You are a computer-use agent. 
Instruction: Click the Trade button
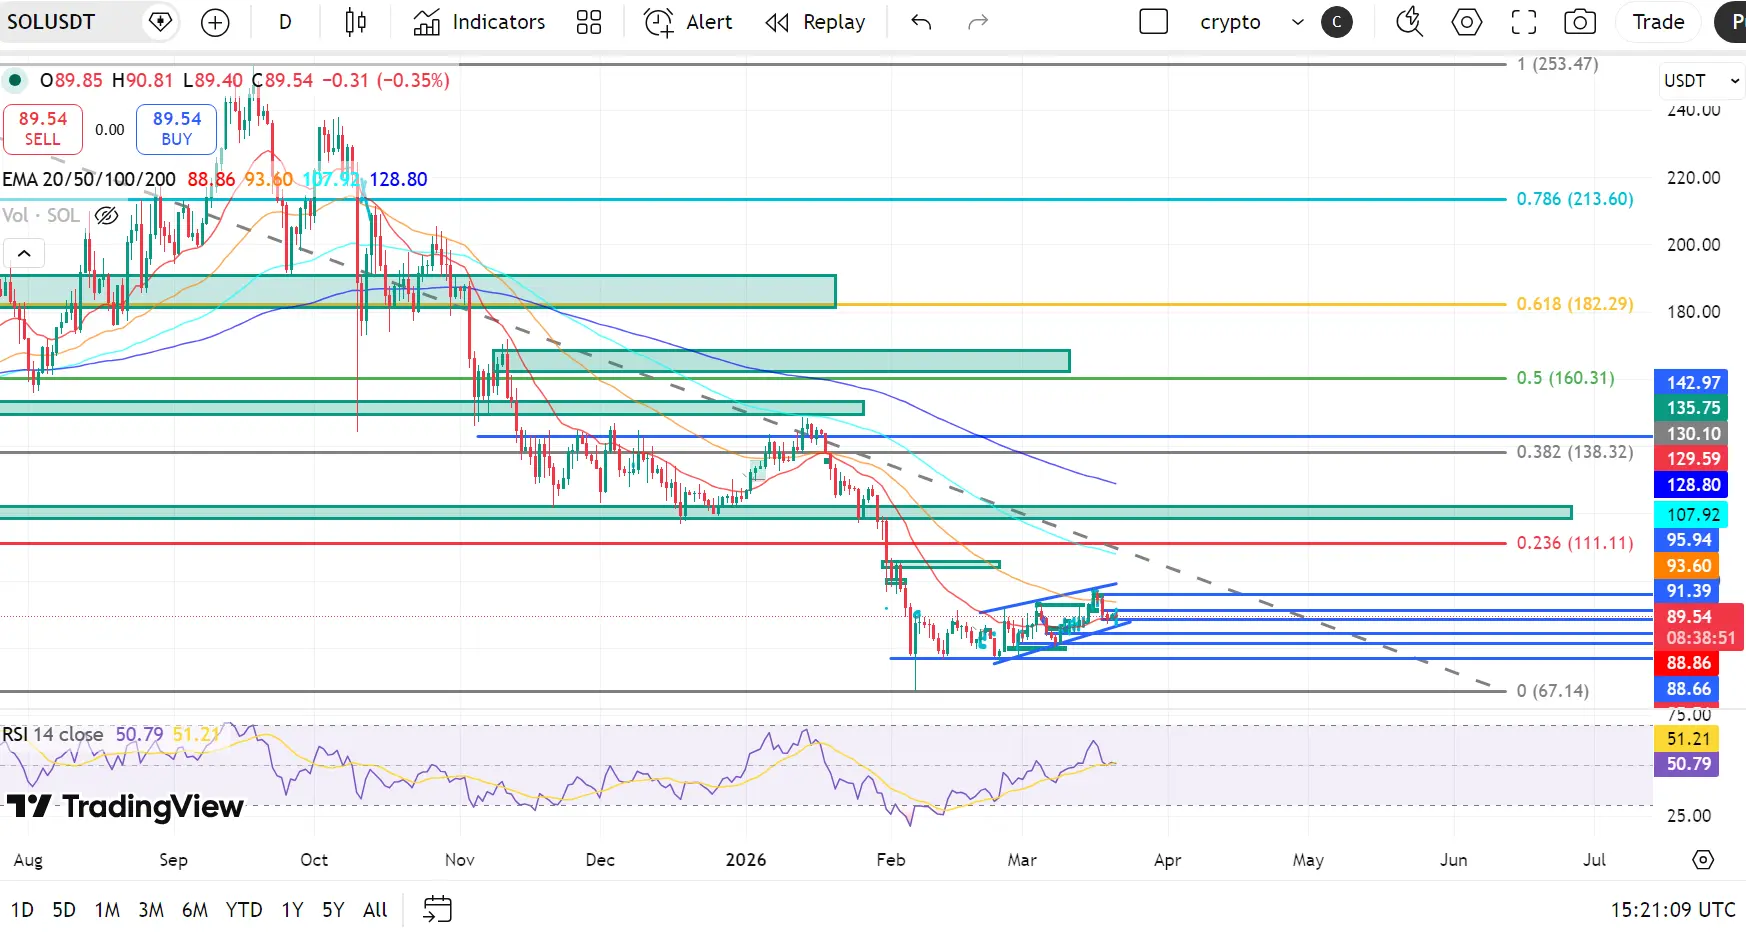1658,22
